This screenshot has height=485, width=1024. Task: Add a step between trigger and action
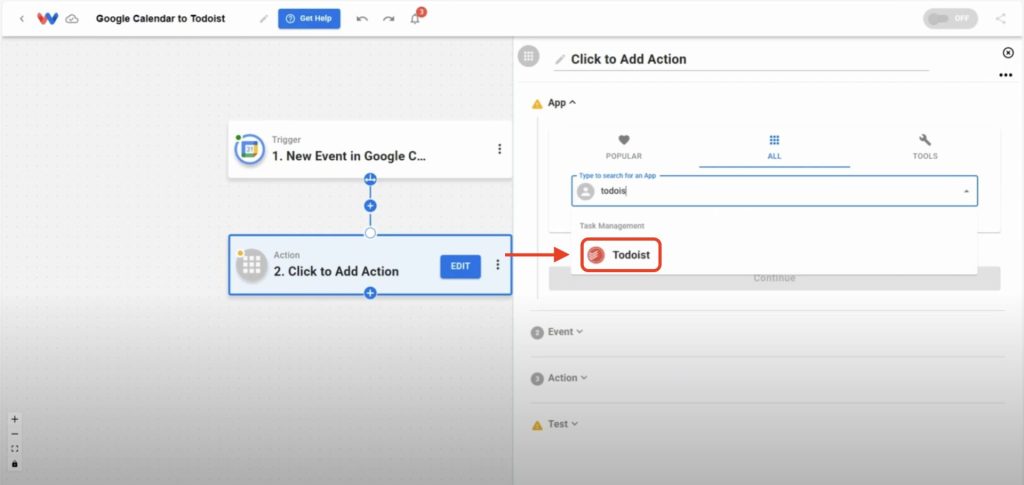coord(370,206)
